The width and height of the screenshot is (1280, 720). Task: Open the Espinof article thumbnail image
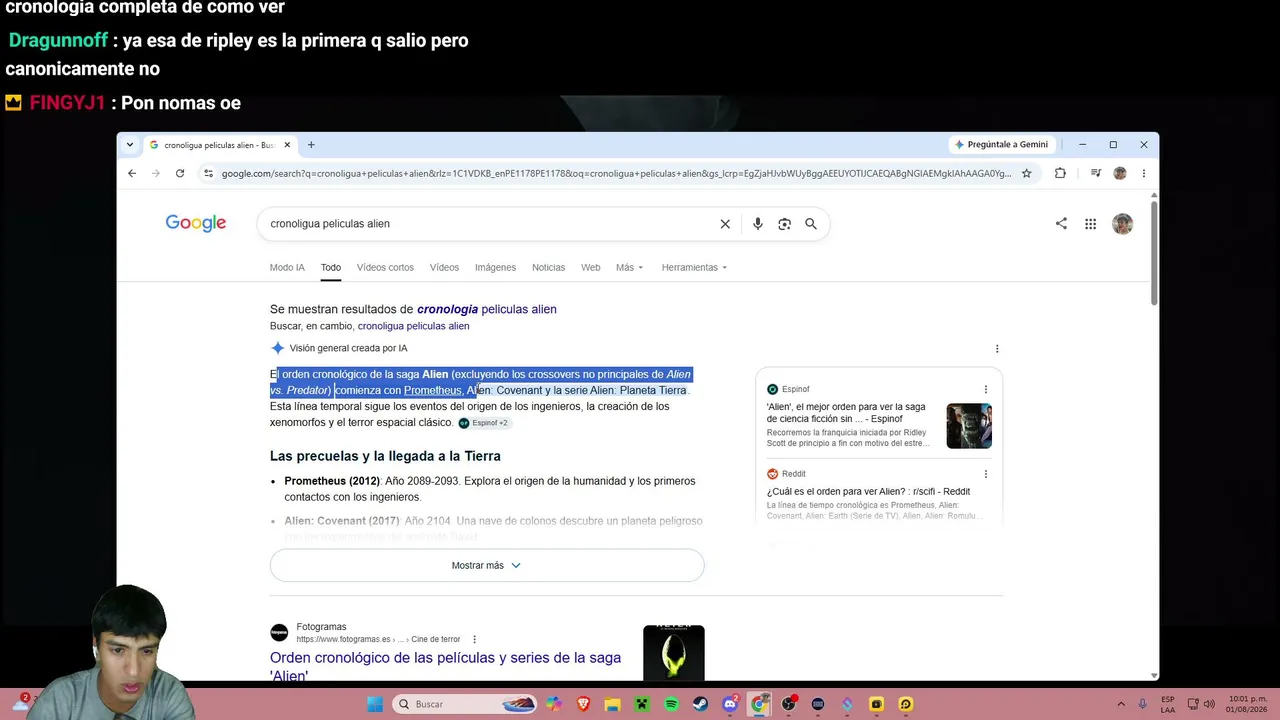(x=969, y=426)
